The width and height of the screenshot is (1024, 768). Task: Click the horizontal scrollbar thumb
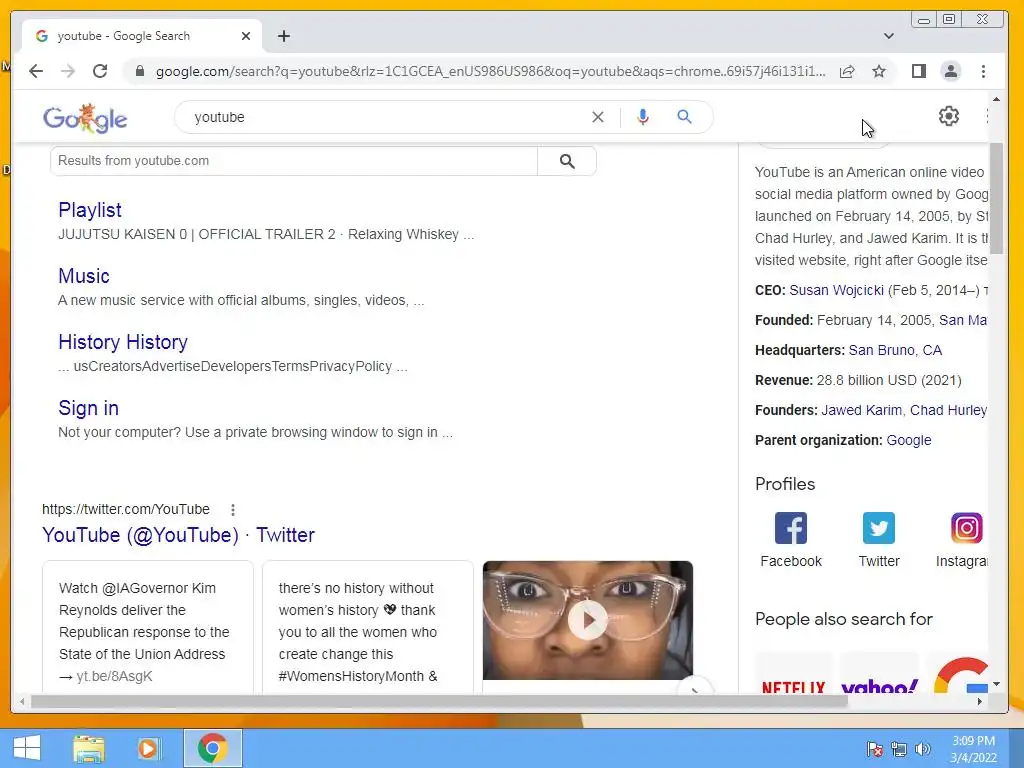(439, 701)
